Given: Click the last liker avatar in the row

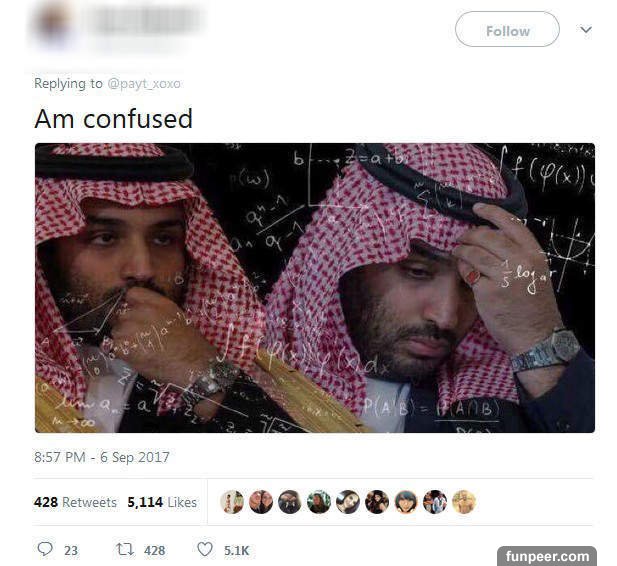Looking at the screenshot, I should pos(464,502).
